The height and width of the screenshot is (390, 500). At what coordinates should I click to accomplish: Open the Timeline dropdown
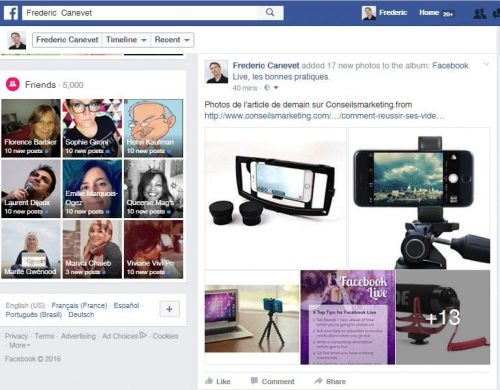click(x=126, y=40)
